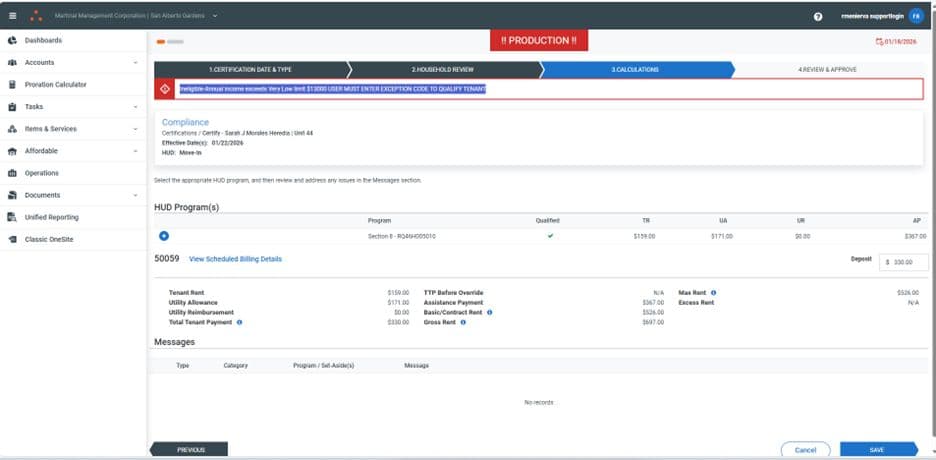Click the 01/16/2026 date text
936x460 pixels.
tap(900, 42)
